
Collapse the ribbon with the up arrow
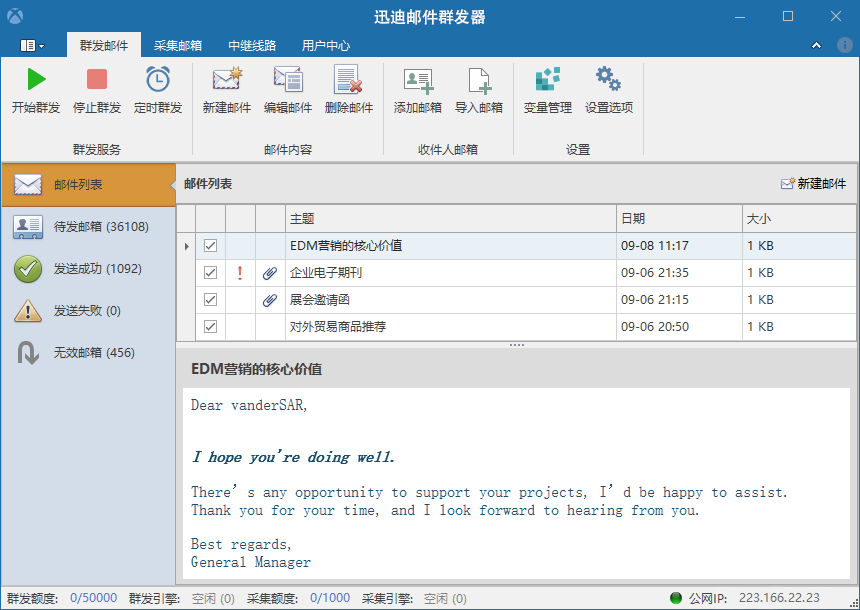pos(816,45)
